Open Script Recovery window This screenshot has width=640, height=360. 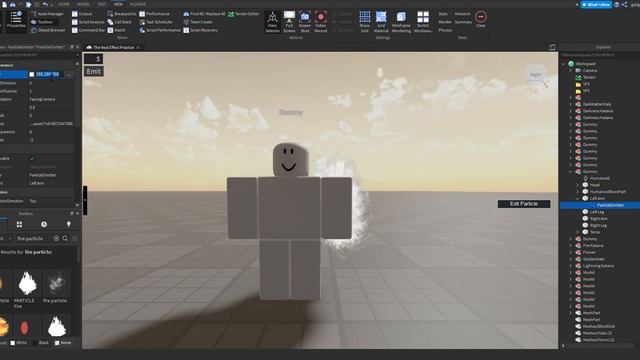click(x=200, y=30)
